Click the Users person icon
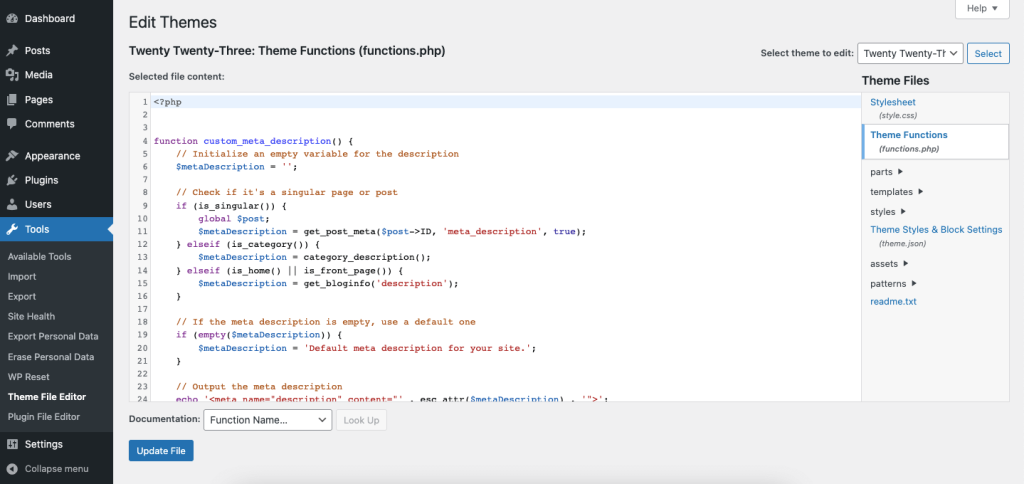The width and height of the screenshot is (1024, 484). click(12, 204)
